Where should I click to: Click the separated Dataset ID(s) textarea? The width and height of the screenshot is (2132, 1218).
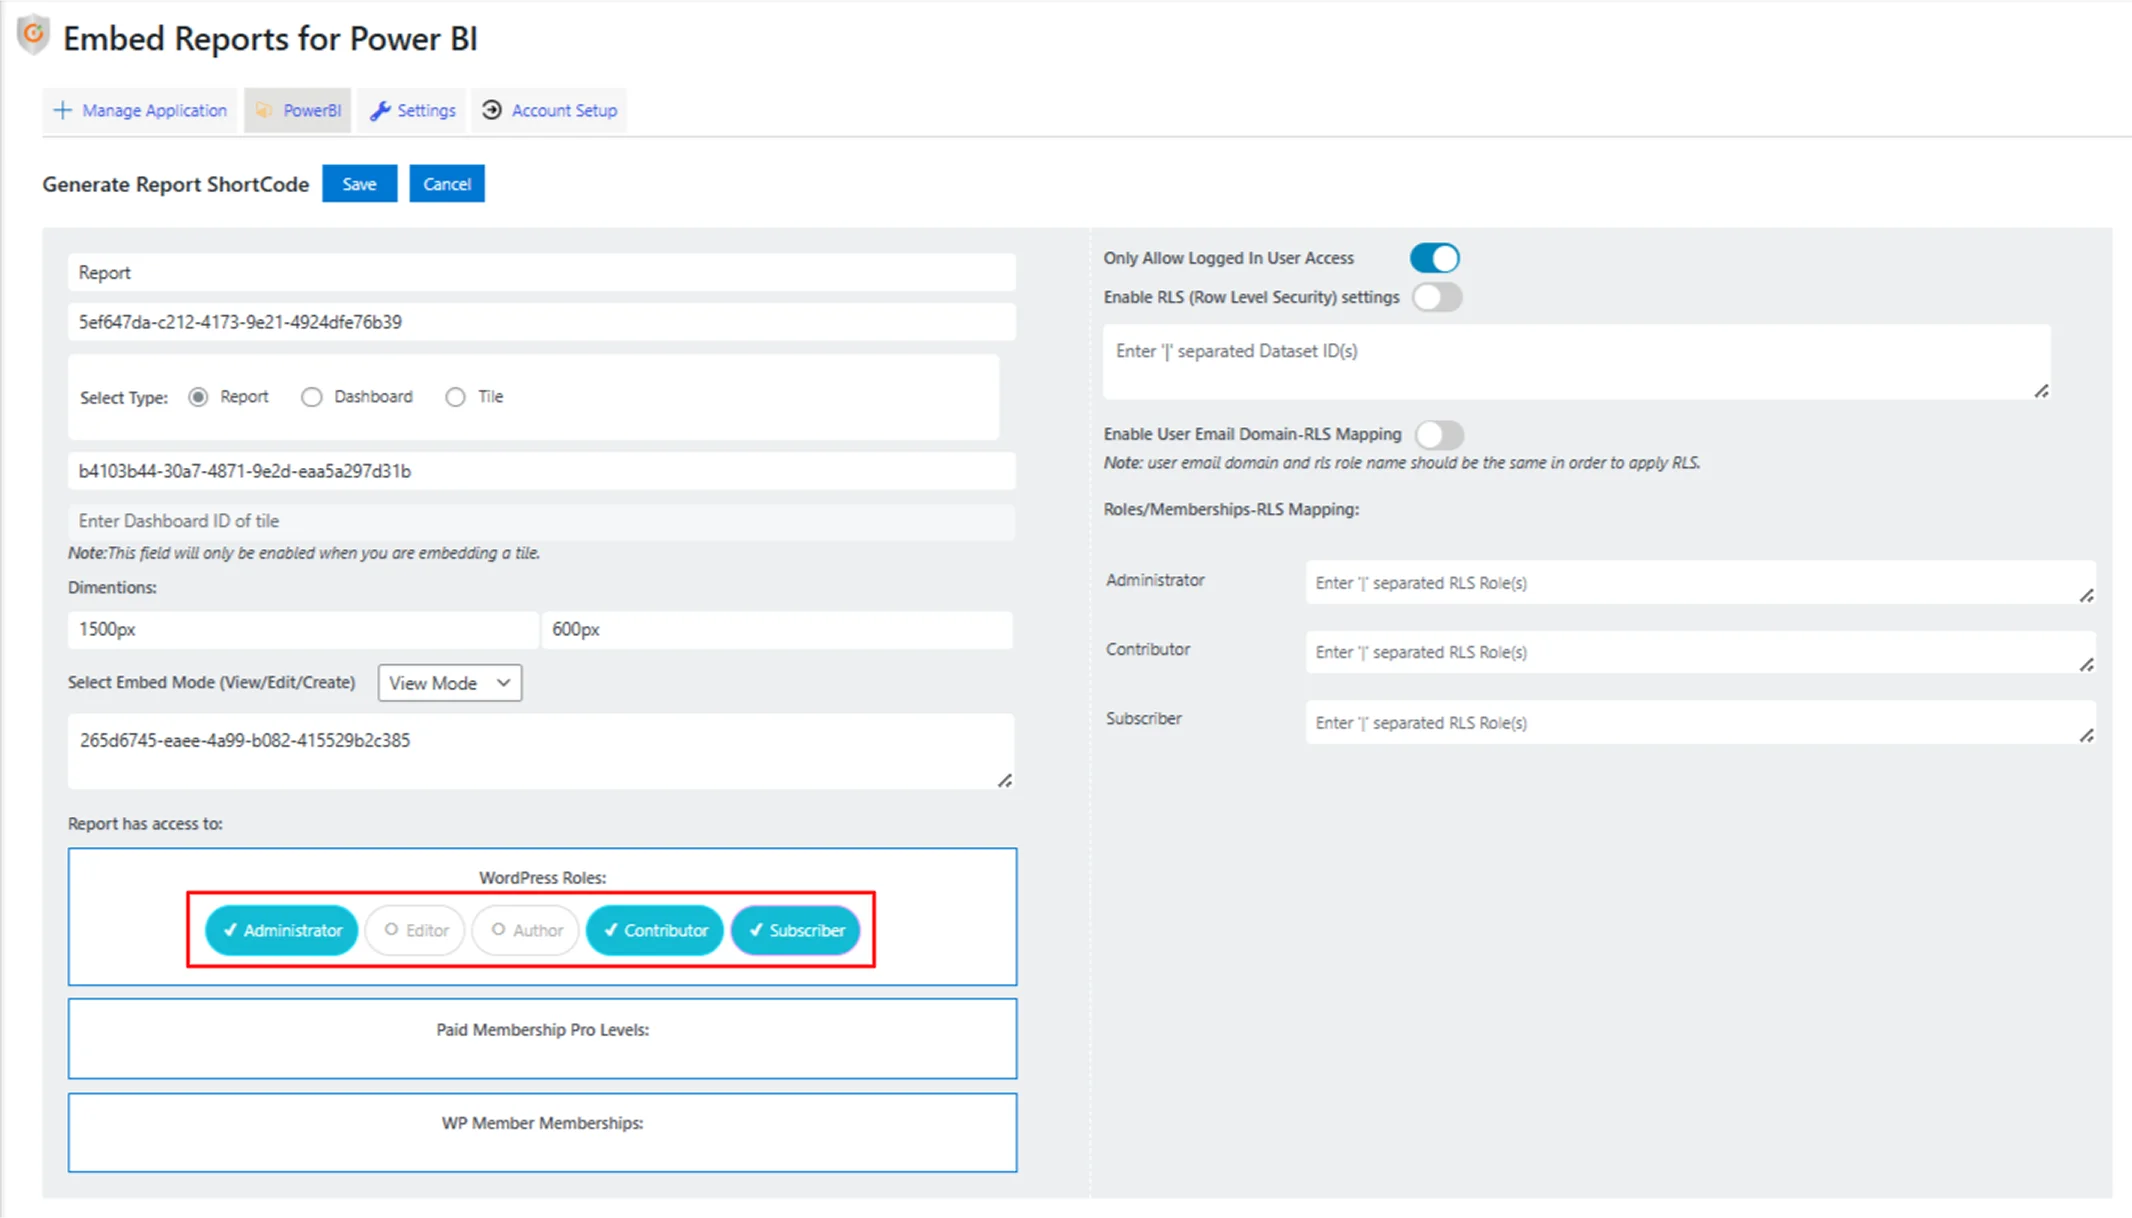pos(1577,362)
